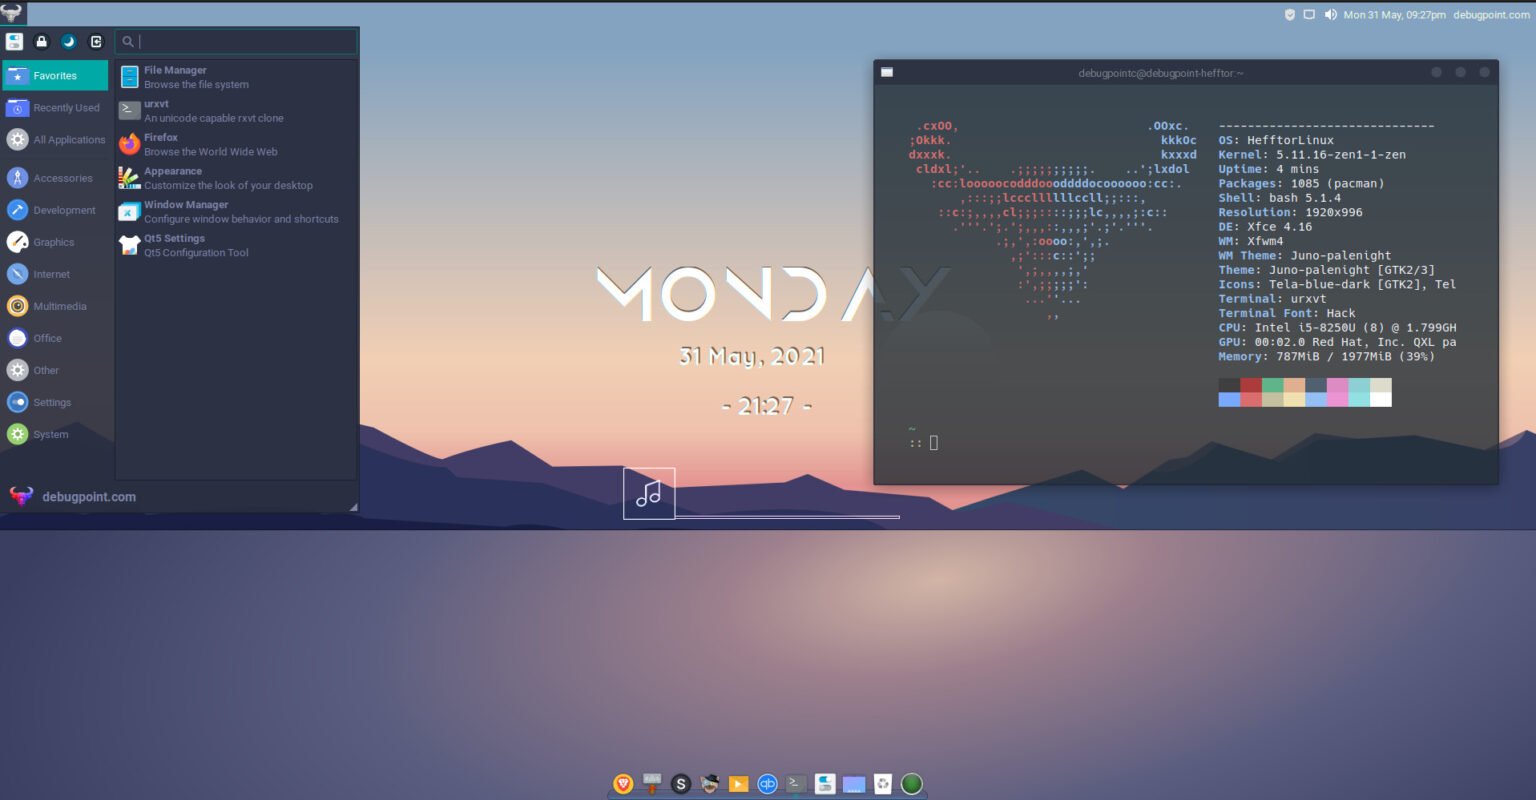Toggle suspend mode with the moon icon
Screen dimensions: 1536x800
[68, 41]
